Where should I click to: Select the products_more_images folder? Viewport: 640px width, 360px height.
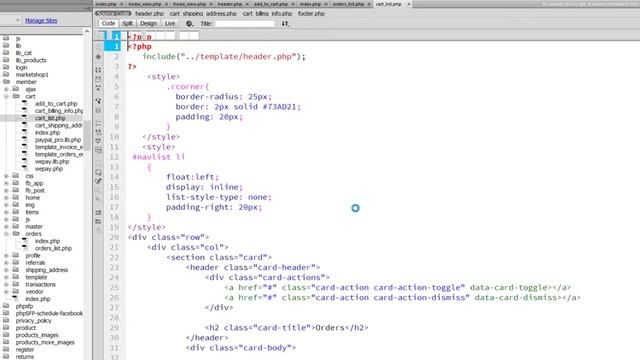click(x=45, y=342)
